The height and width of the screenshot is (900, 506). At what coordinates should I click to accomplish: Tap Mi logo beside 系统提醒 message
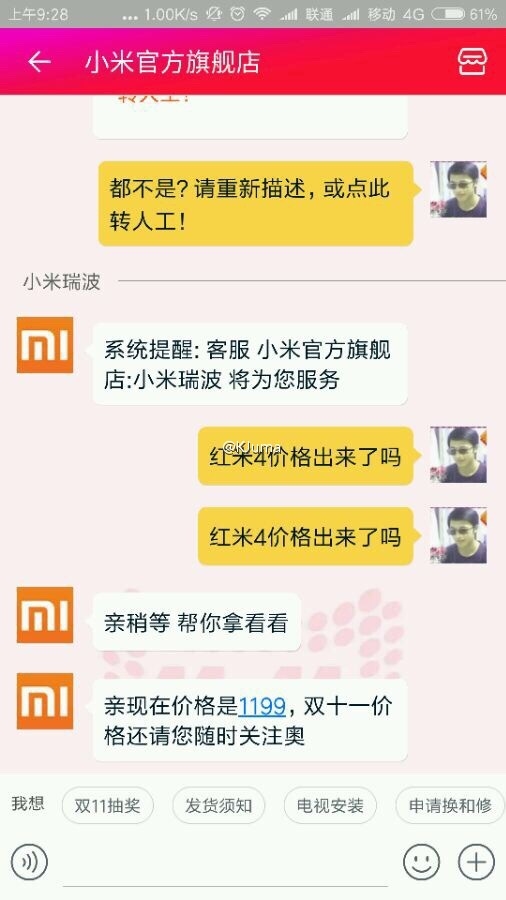pos(45,345)
